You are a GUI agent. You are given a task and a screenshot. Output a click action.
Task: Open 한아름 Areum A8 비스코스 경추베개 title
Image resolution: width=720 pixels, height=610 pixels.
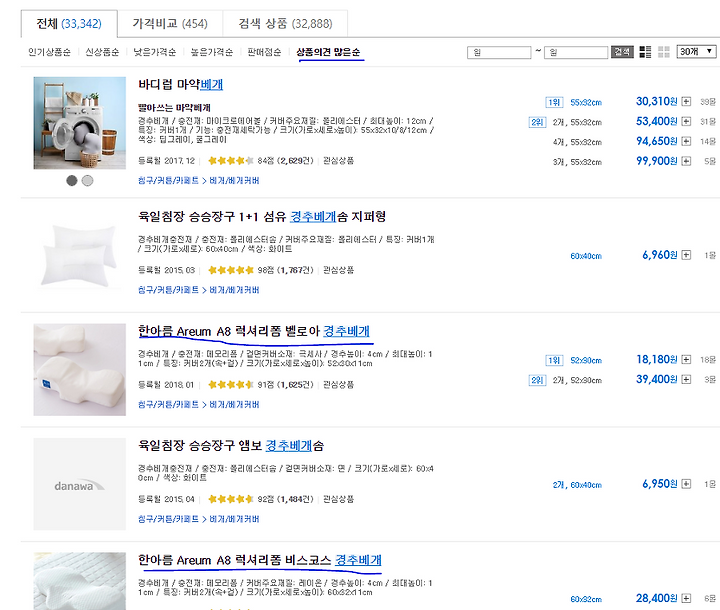coord(260,560)
